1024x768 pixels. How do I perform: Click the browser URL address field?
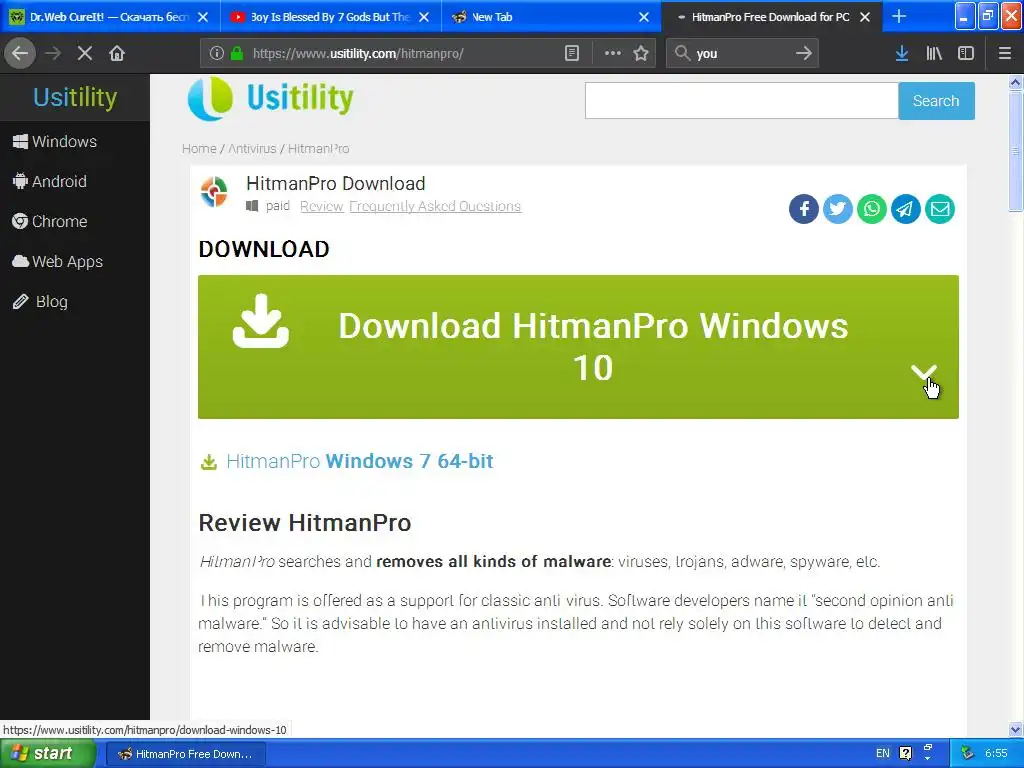click(404, 54)
